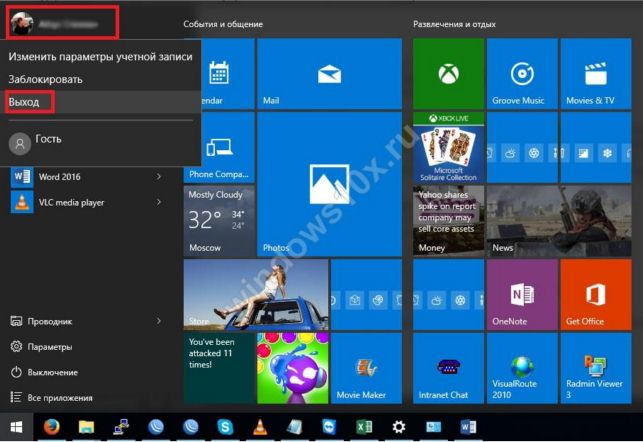Expand the VLC media player jump list arrow
Image resolution: width=643 pixels, height=442 pixels.
(x=159, y=202)
